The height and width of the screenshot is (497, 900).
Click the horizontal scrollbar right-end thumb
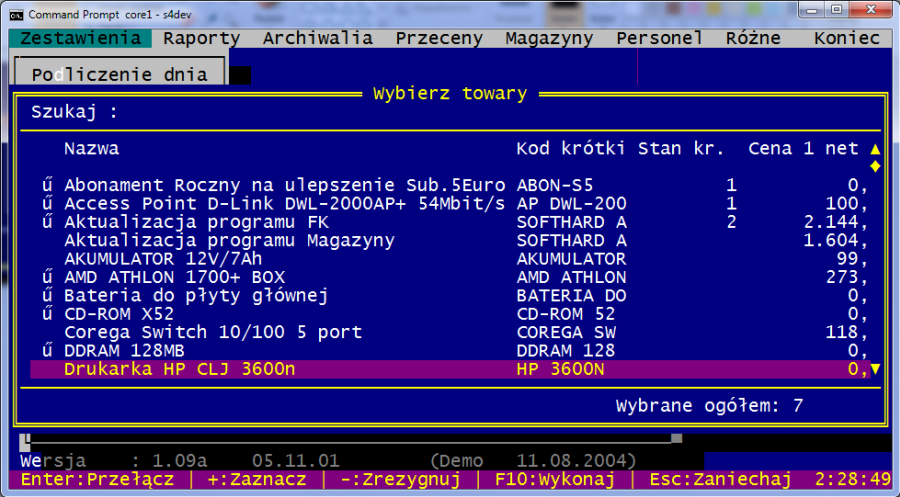pyautogui.click(x=677, y=438)
